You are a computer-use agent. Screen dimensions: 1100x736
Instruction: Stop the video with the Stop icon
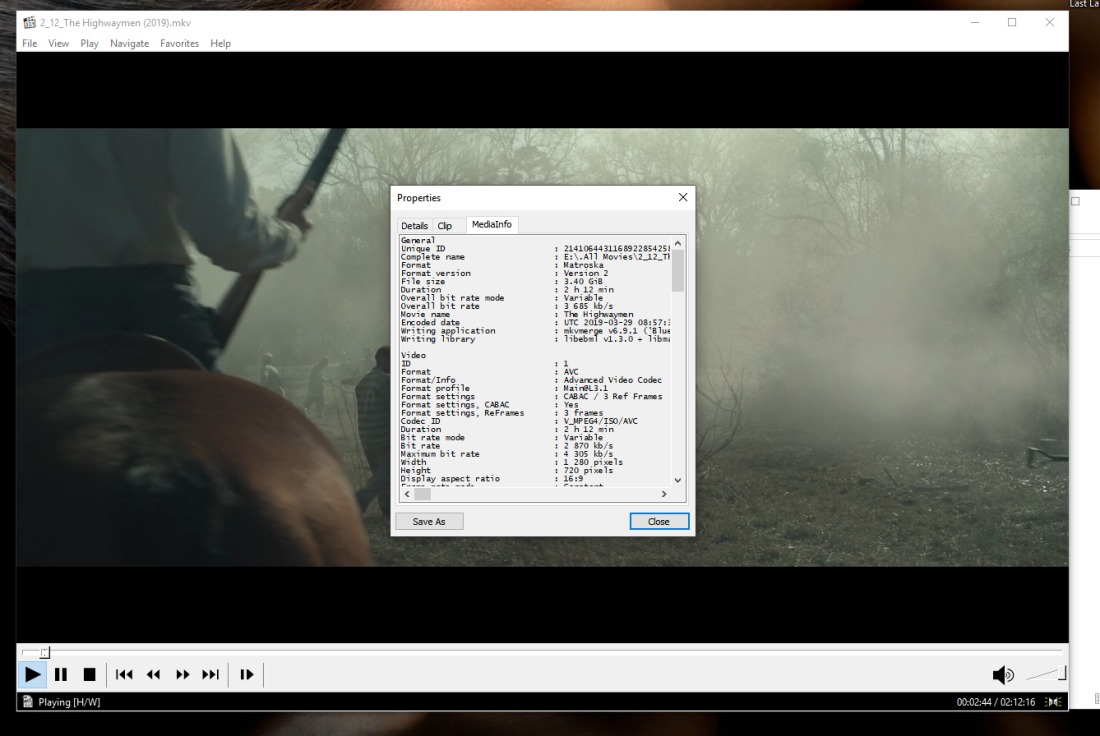(89, 675)
